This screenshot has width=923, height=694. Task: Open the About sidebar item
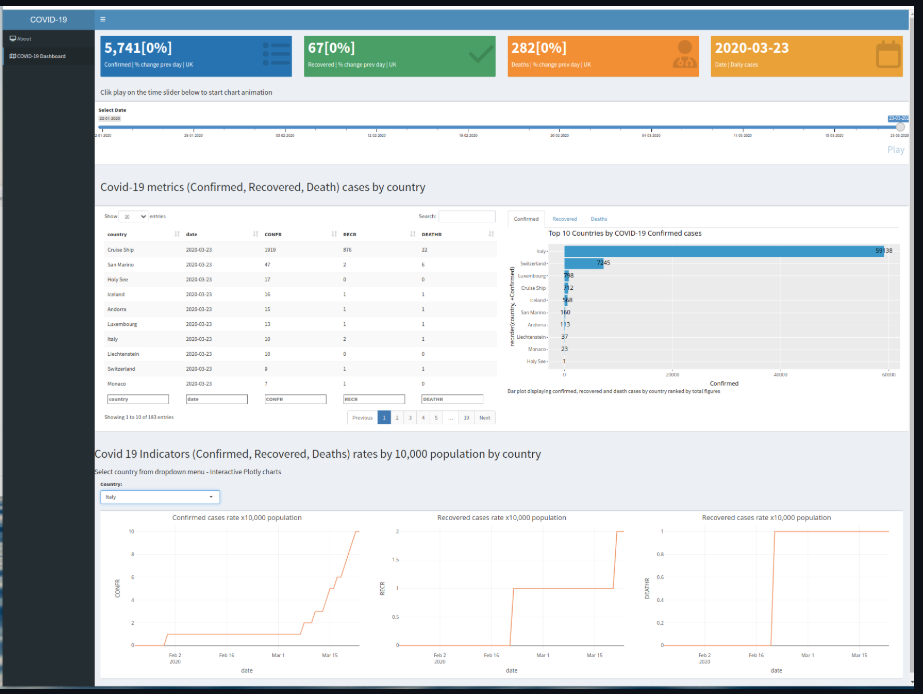21,39
